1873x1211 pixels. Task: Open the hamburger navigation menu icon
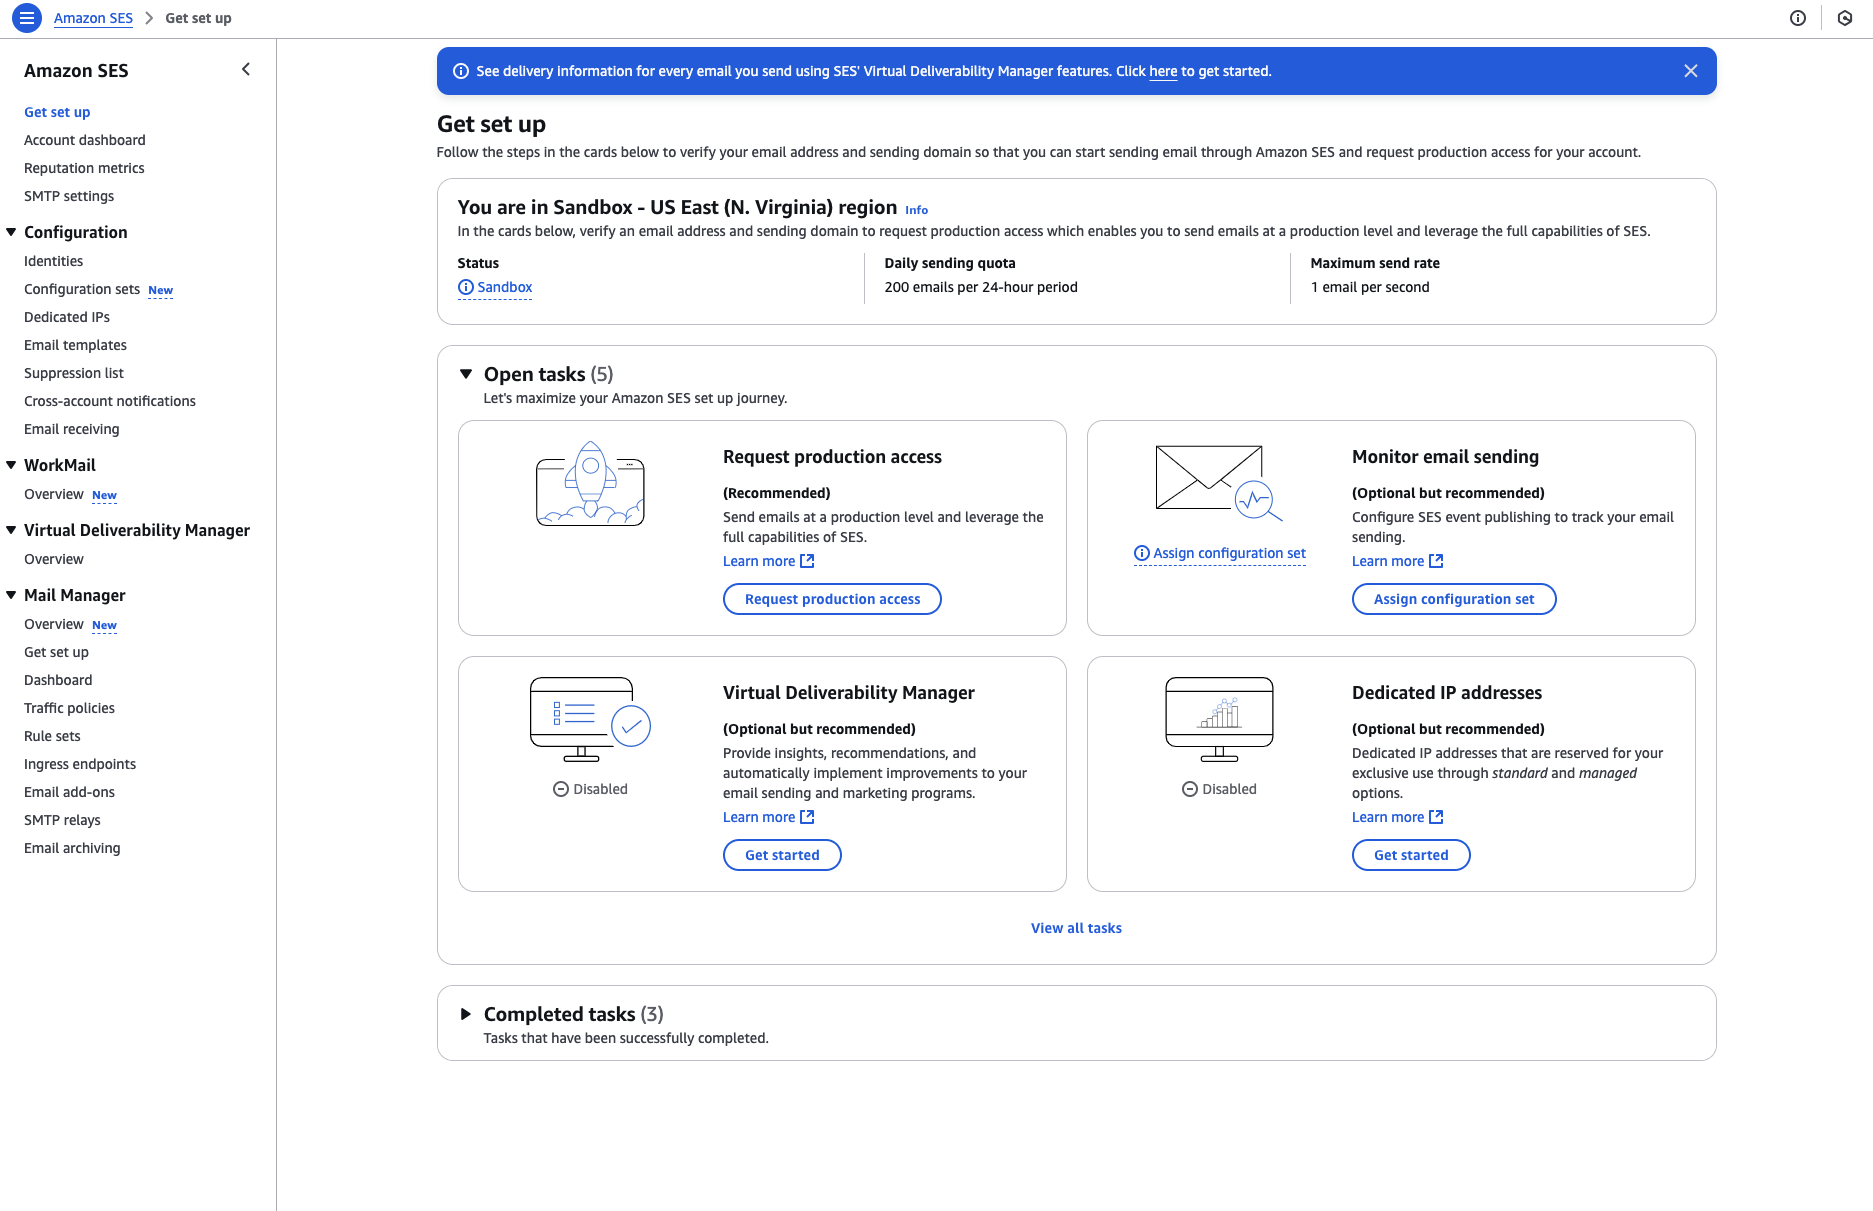click(x=27, y=18)
